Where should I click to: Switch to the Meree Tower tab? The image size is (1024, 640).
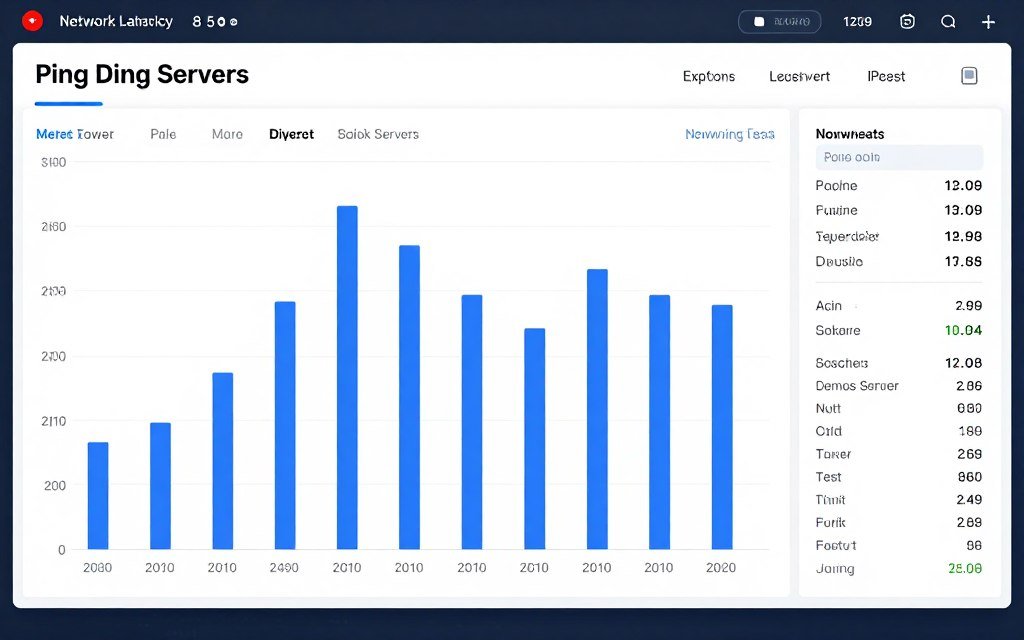[75, 134]
